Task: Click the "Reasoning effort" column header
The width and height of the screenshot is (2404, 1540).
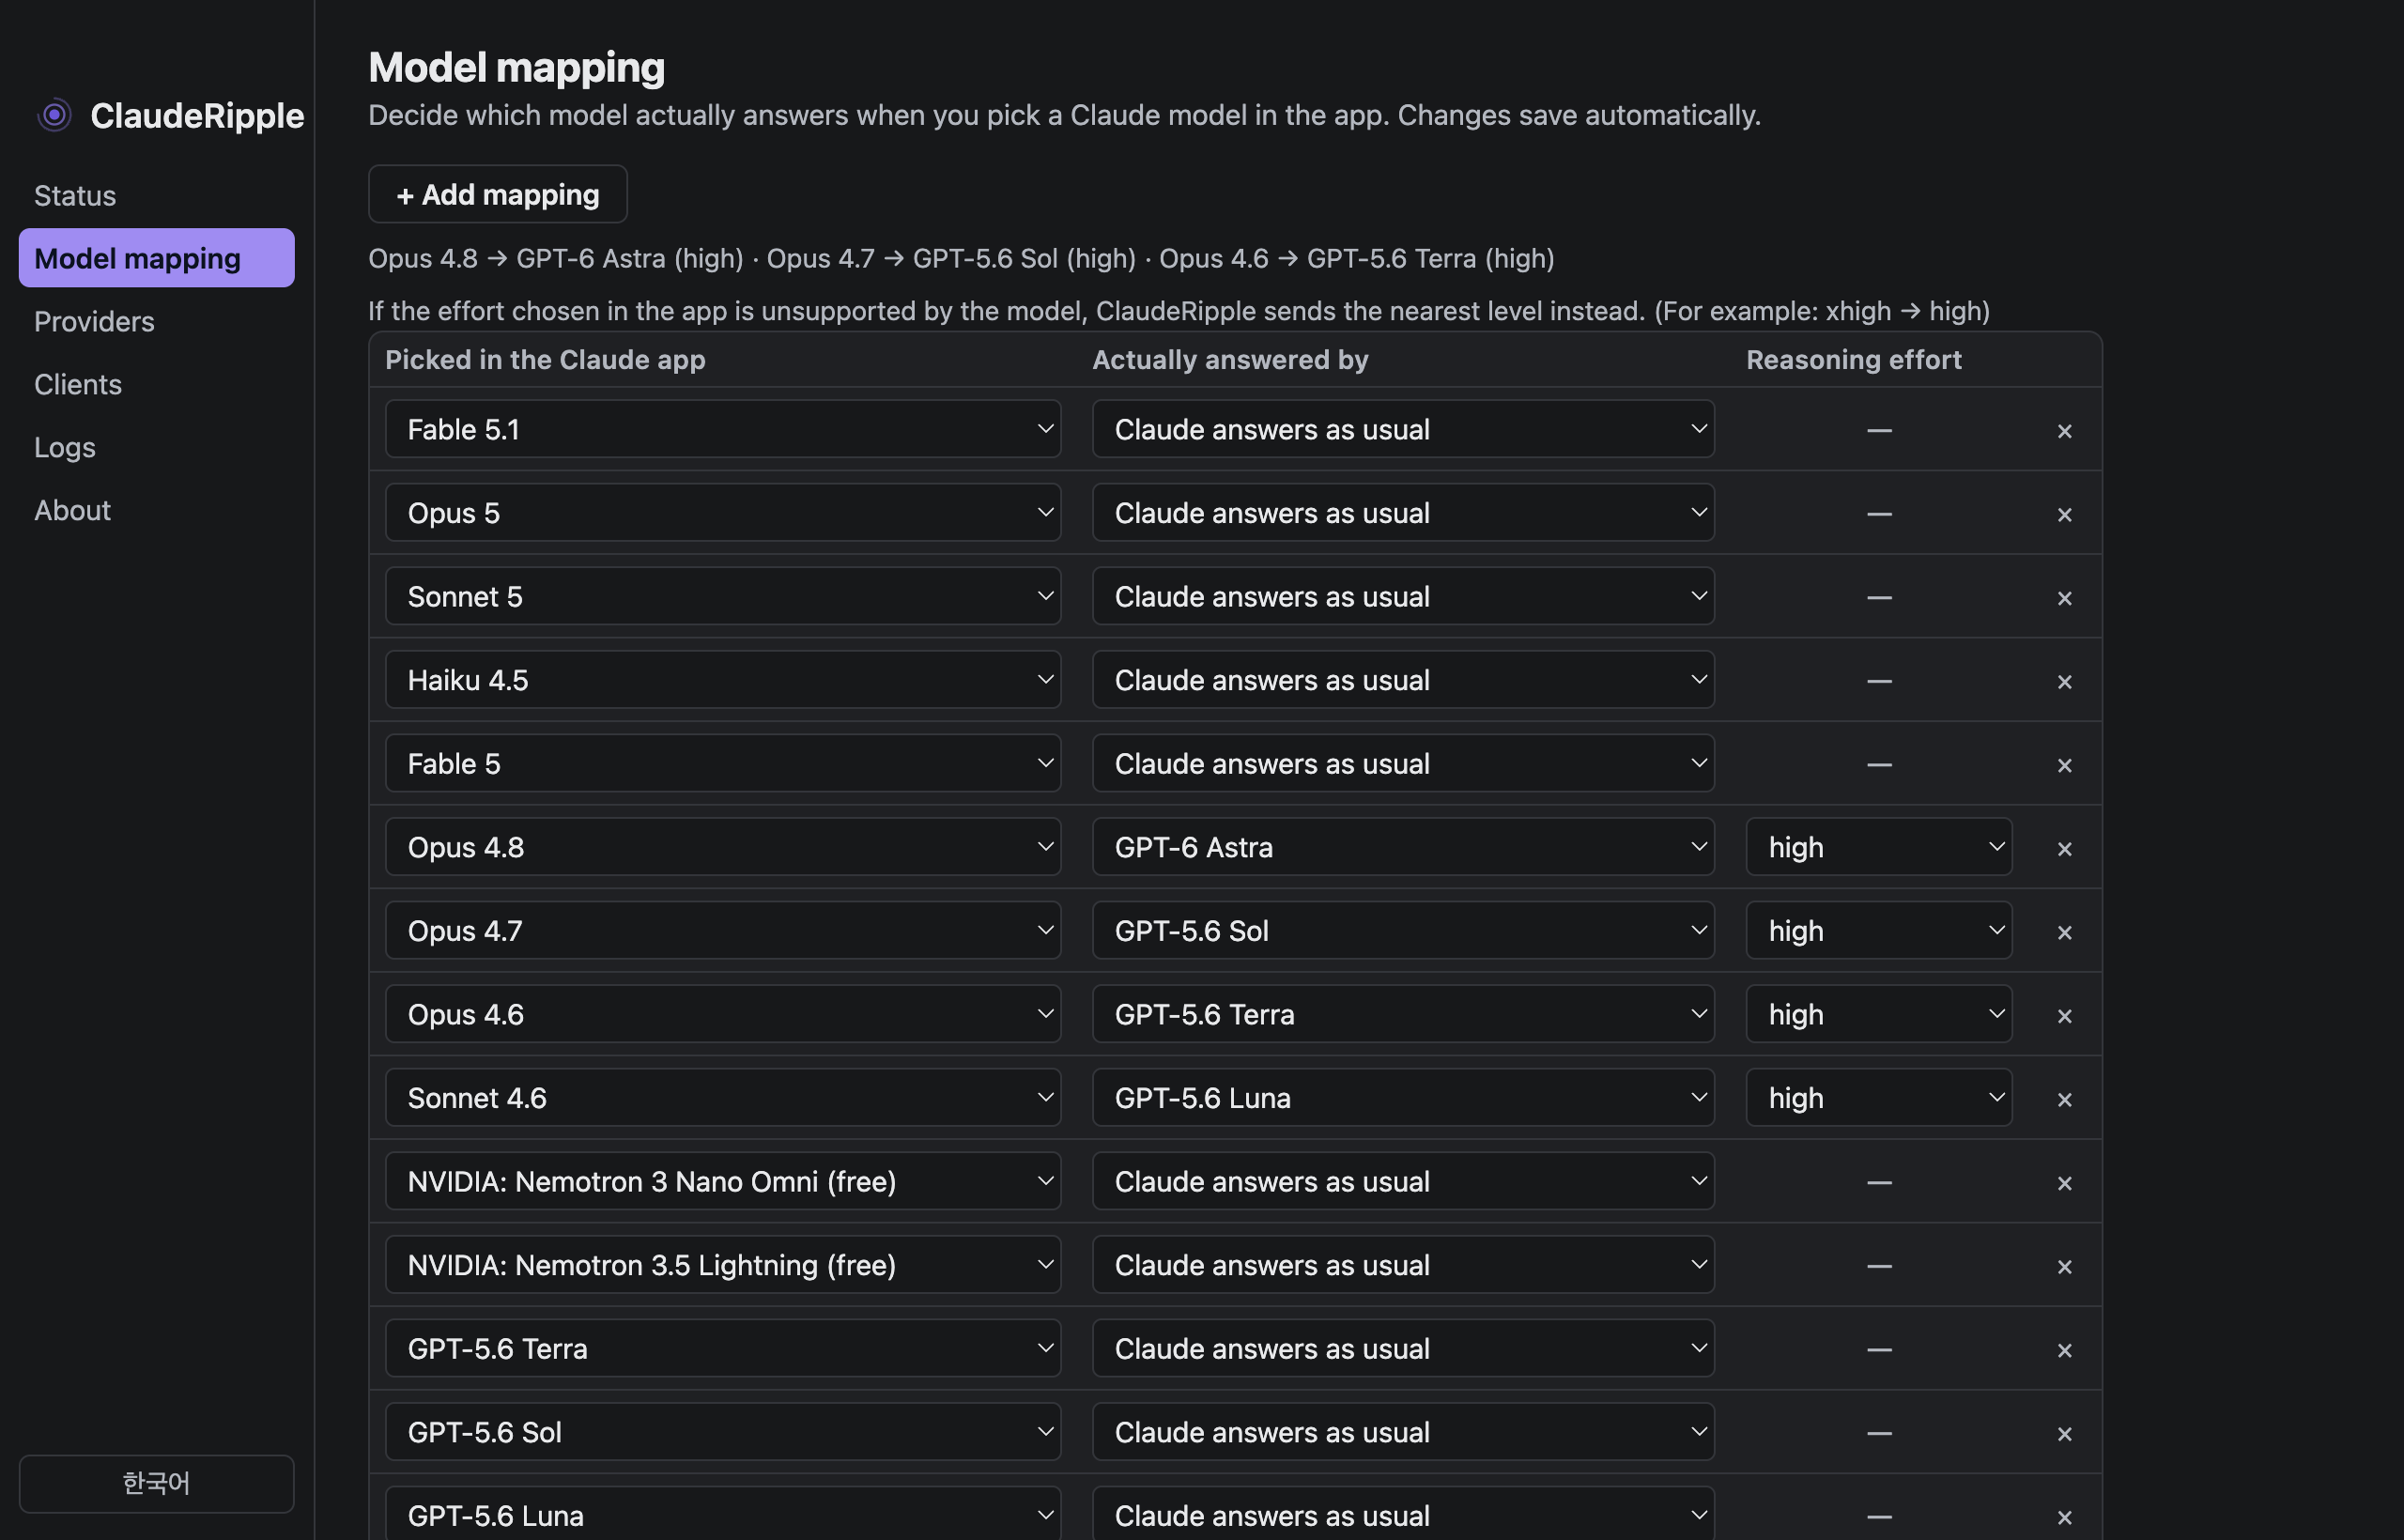Action: coord(1854,359)
